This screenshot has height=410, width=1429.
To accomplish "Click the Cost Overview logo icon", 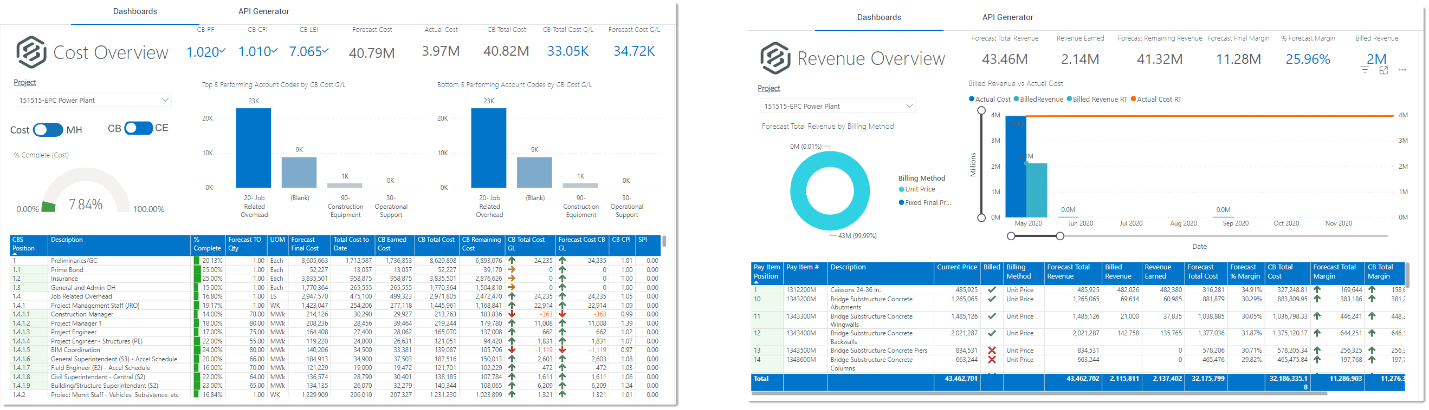I will click(x=31, y=51).
